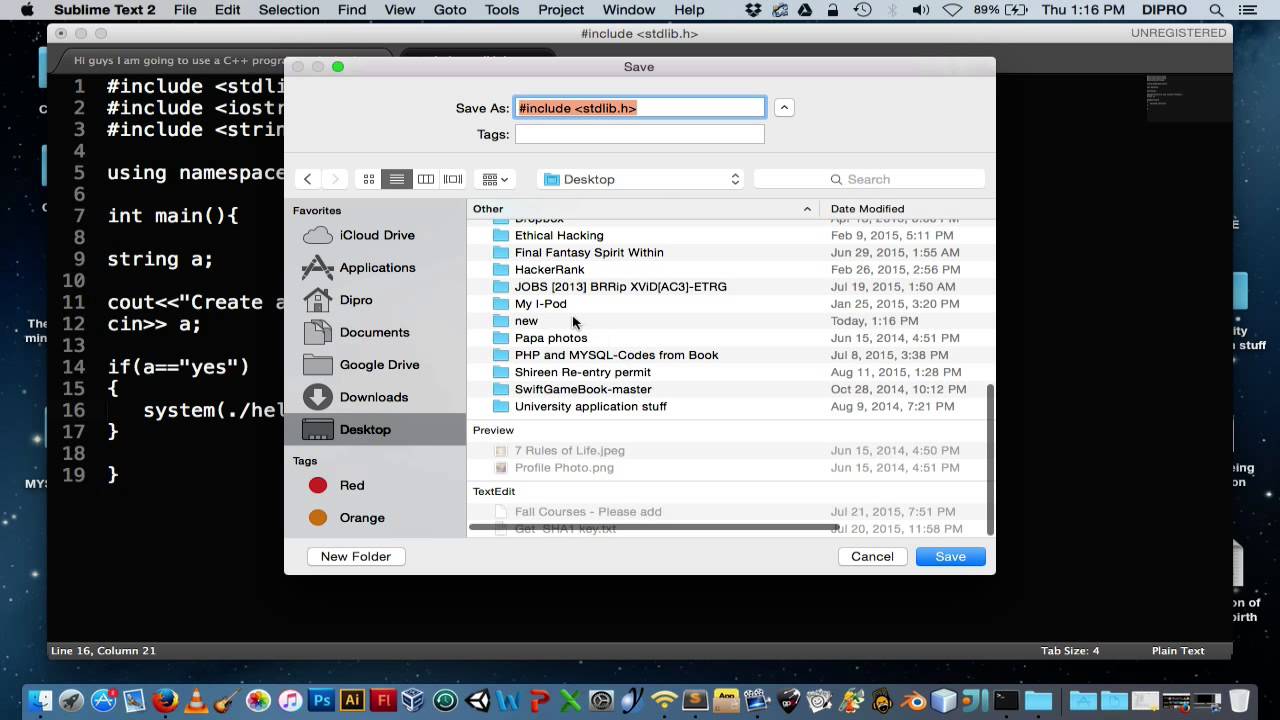The height and width of the screenshot is (720, 1280).
Task: Open System Preferences from the dock
Action: click(x=601, y=700)
